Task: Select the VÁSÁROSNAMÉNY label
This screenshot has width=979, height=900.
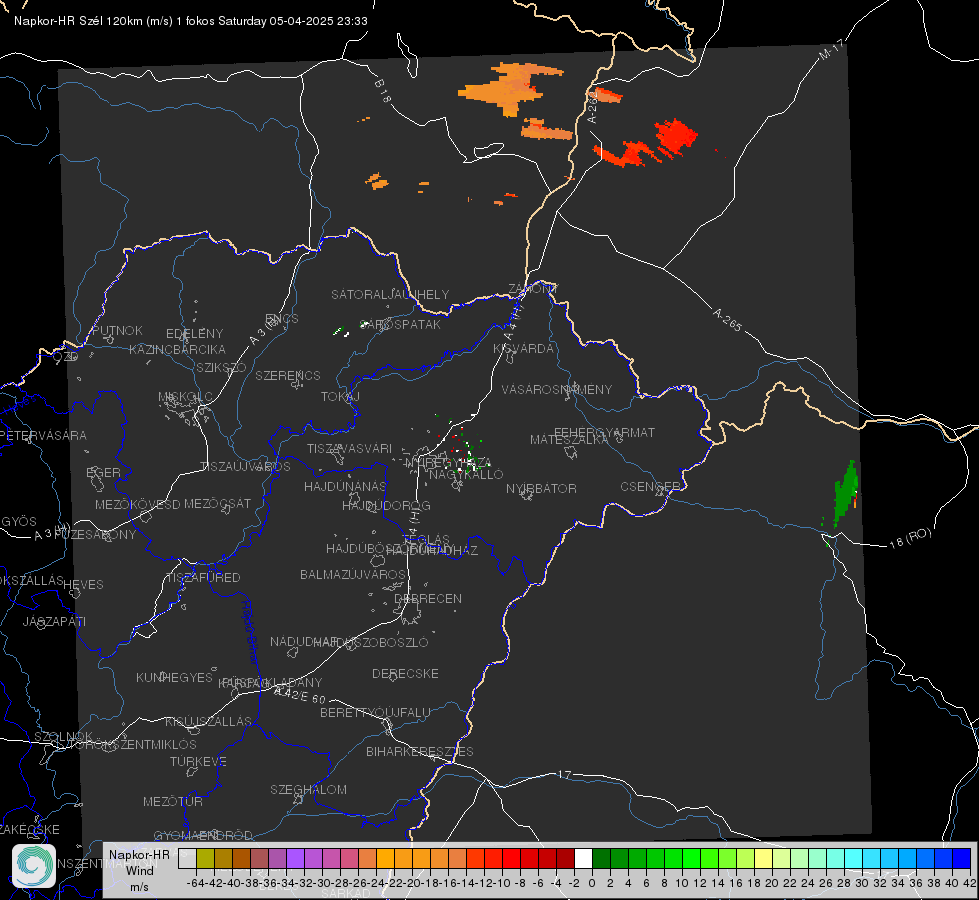Action: (x=557, y=389)
